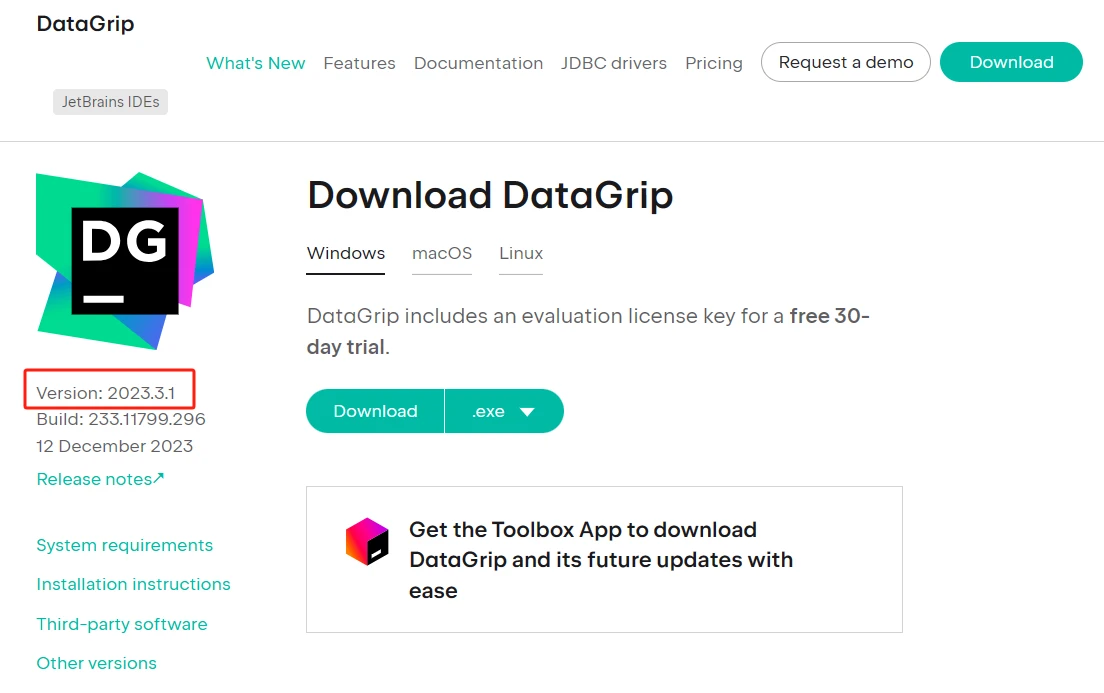
Task: Click the DataGrip DG logo image
Action: pyautogui.click(x=125, y=261)
